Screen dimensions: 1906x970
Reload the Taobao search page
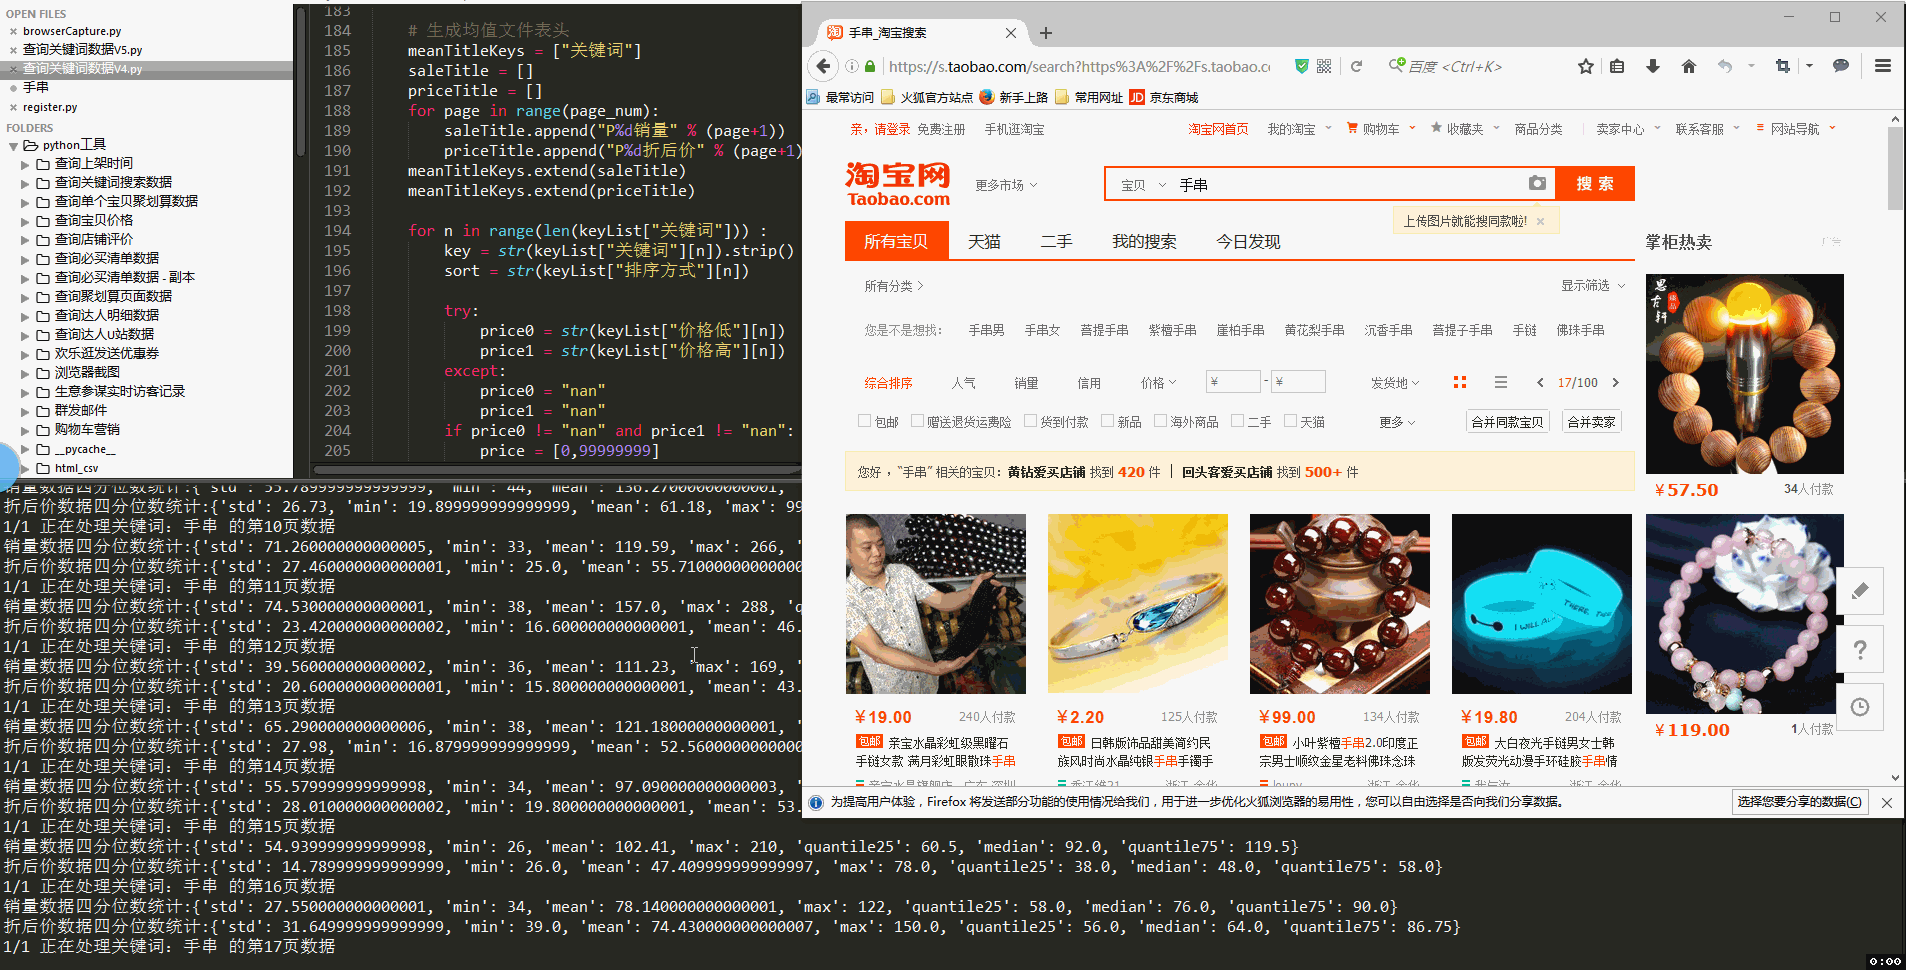pos(1356,66)
